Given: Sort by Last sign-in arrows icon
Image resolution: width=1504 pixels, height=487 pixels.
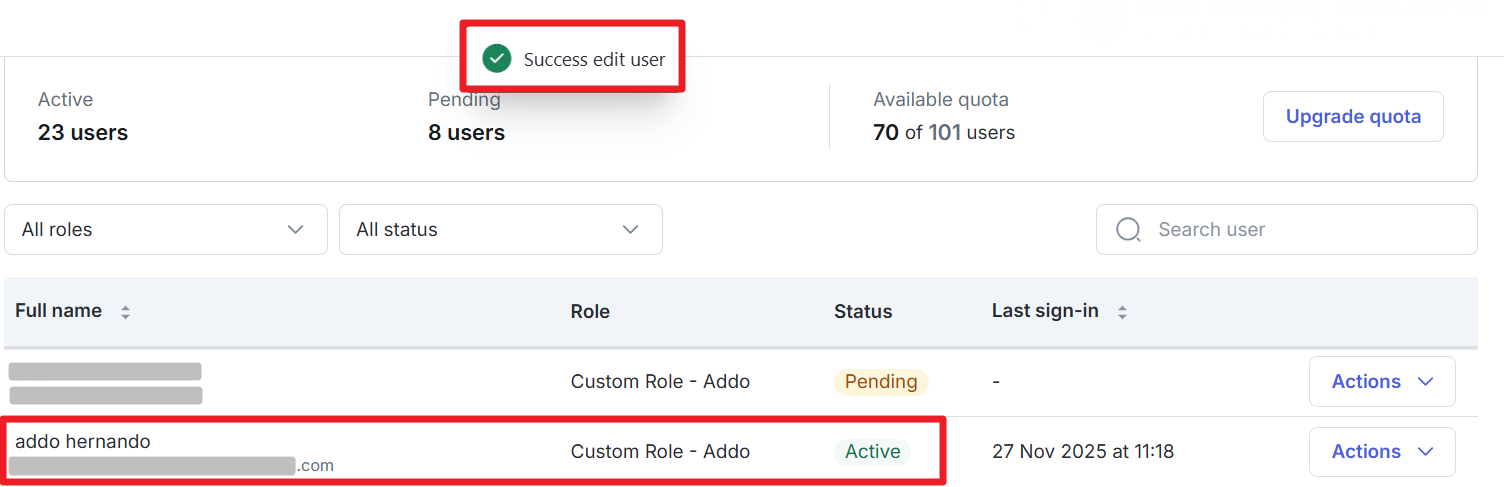Looking at the screenshot, I should (1122, 312).
